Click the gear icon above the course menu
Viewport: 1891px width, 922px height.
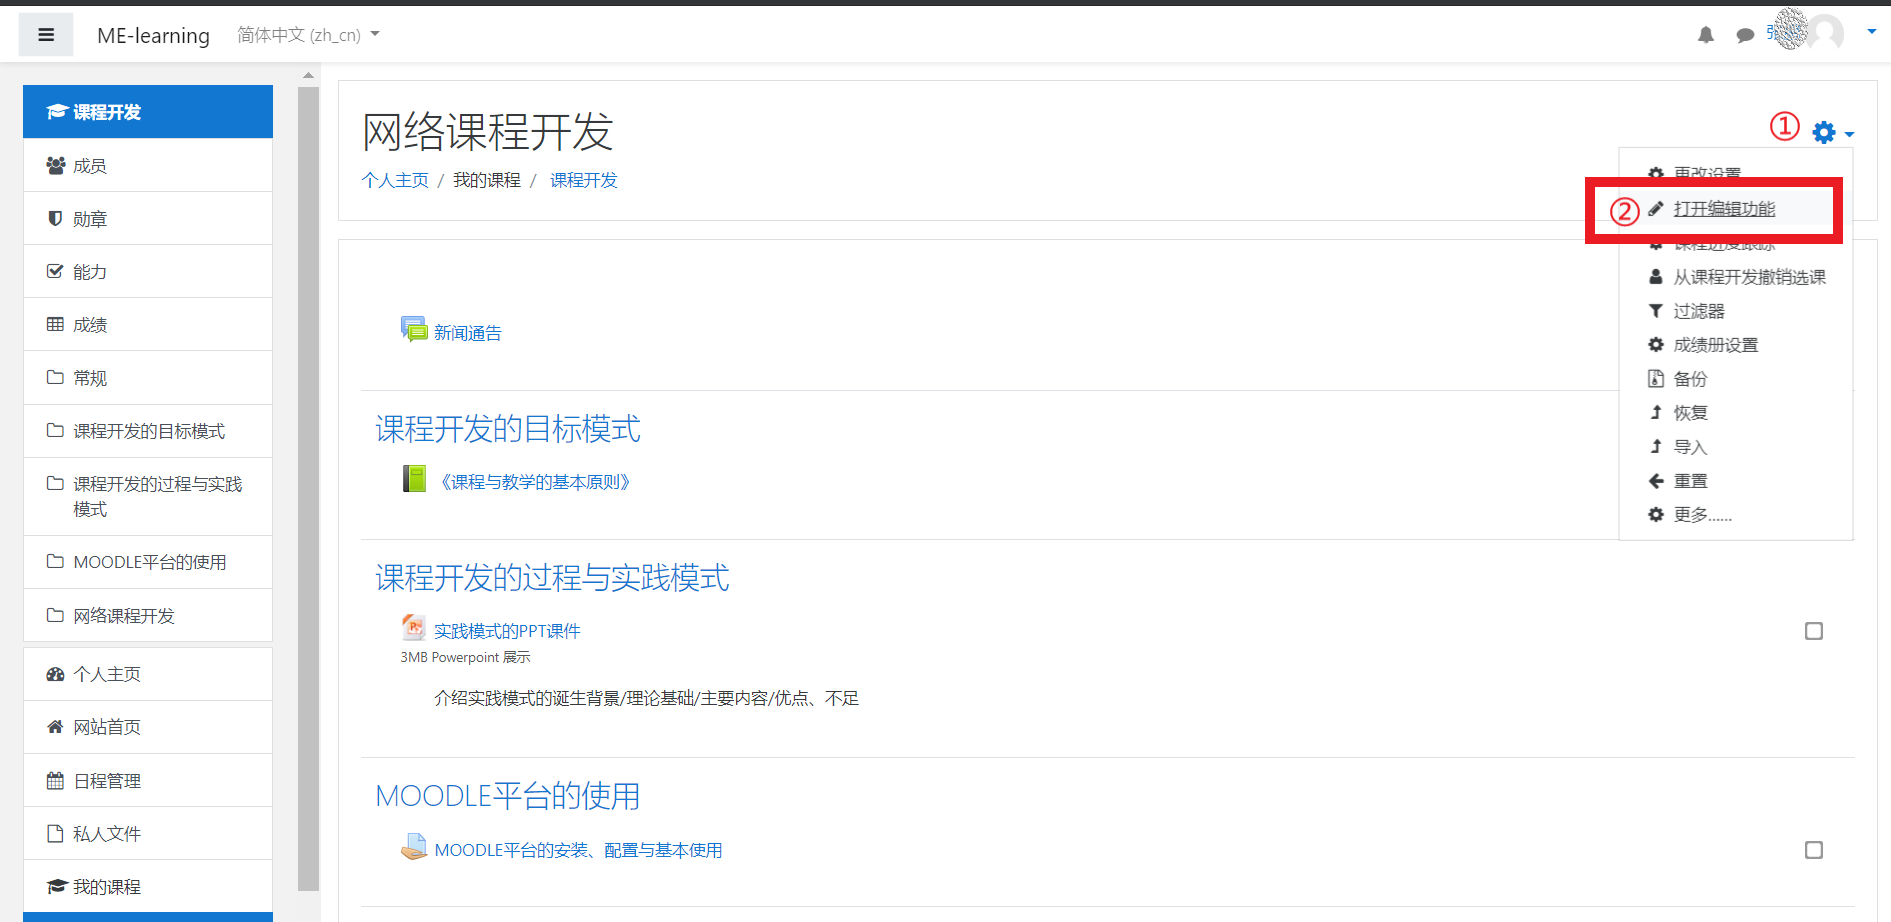[x=1822, y=132]
